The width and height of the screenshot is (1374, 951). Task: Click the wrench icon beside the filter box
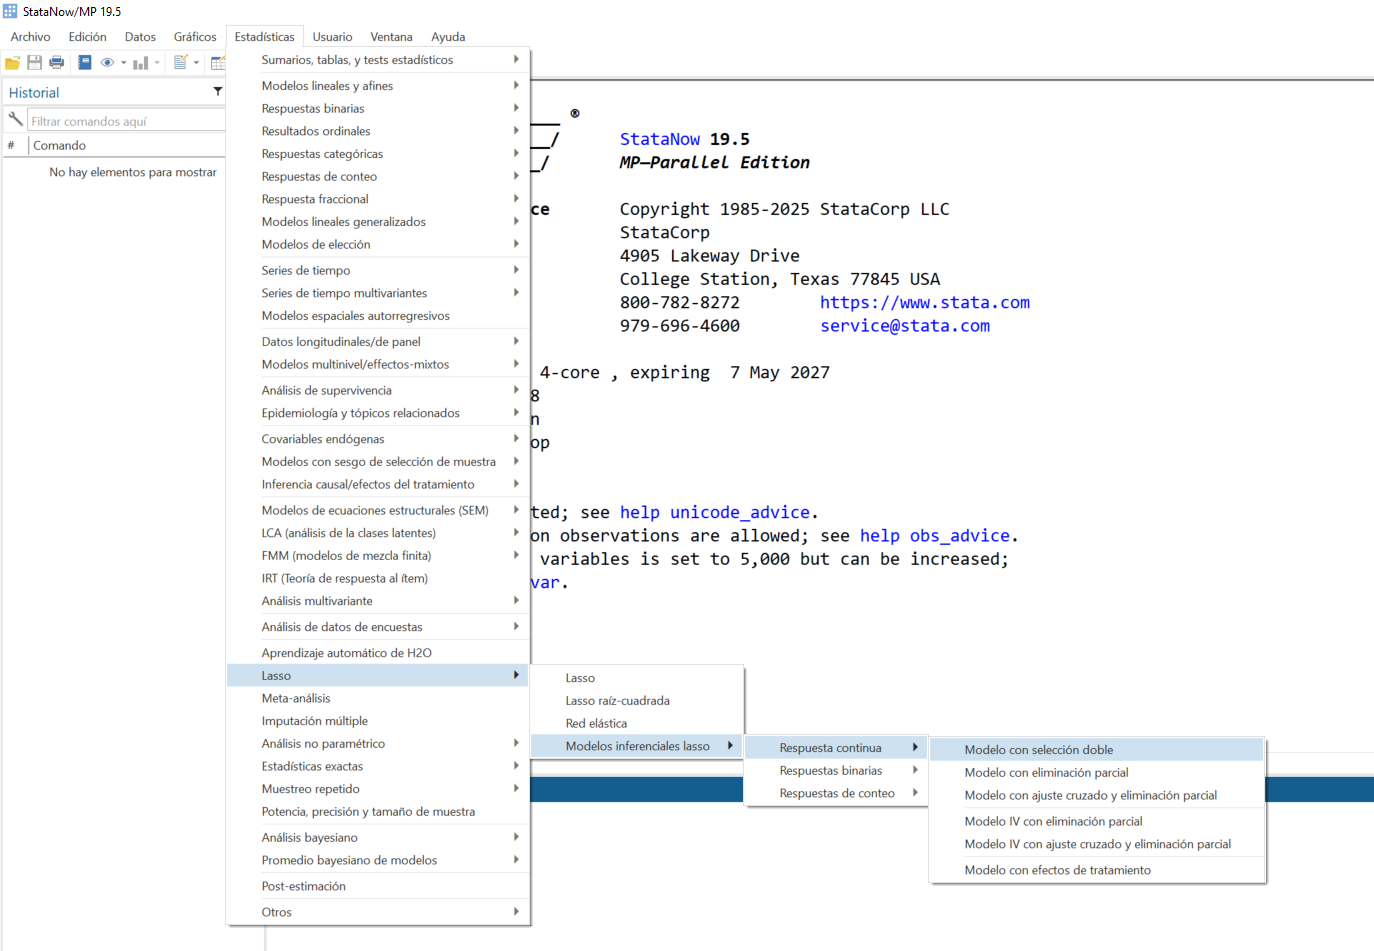click(x=14, y=118)
